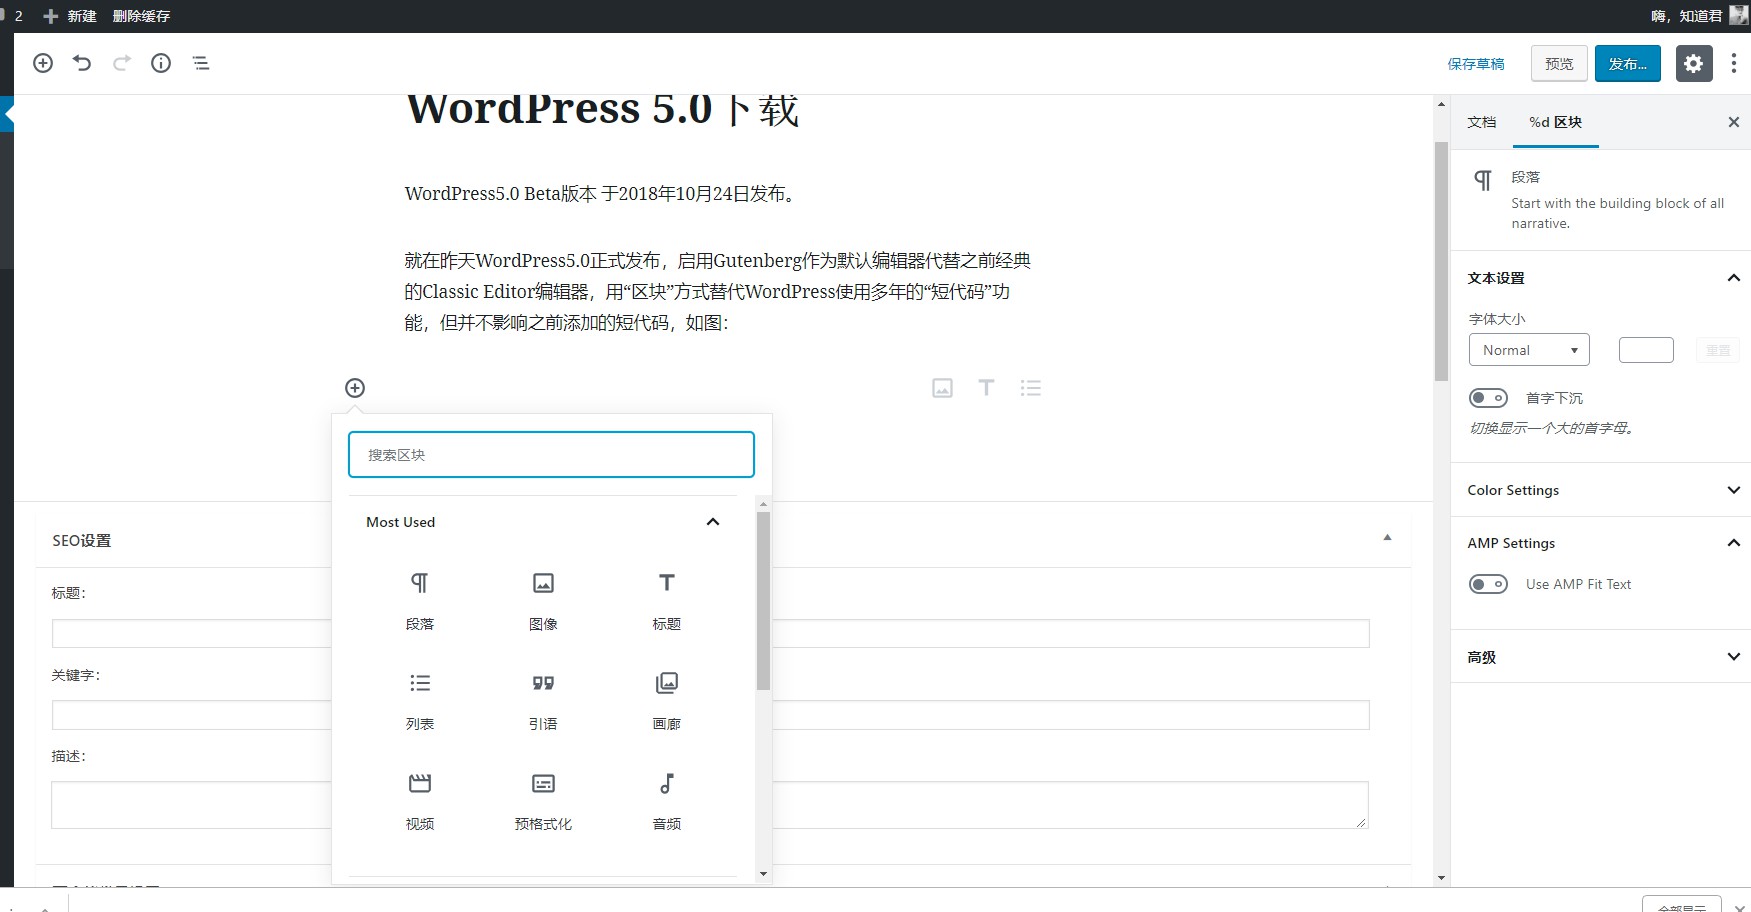
Task: Collapse AMP Settings panel
Action: [x=1600, y=543]
